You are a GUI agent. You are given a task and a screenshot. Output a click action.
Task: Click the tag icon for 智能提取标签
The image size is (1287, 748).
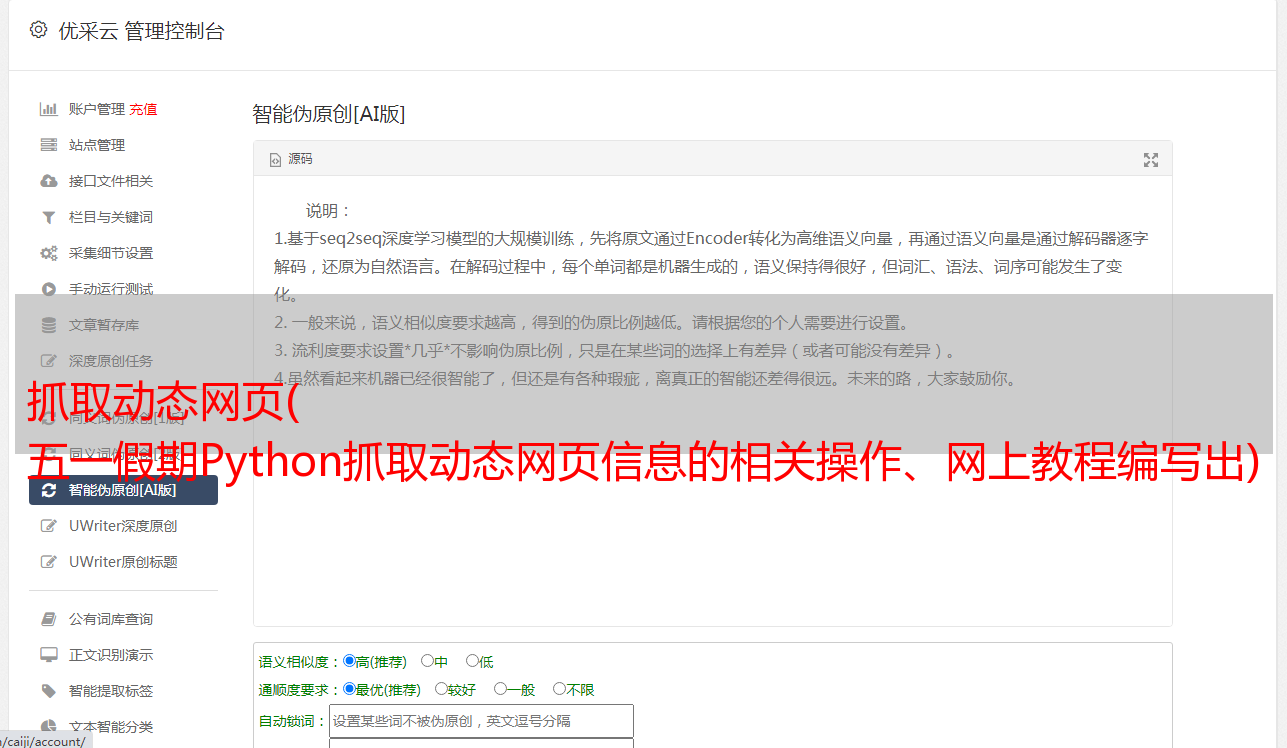click(x=48, y=691)
